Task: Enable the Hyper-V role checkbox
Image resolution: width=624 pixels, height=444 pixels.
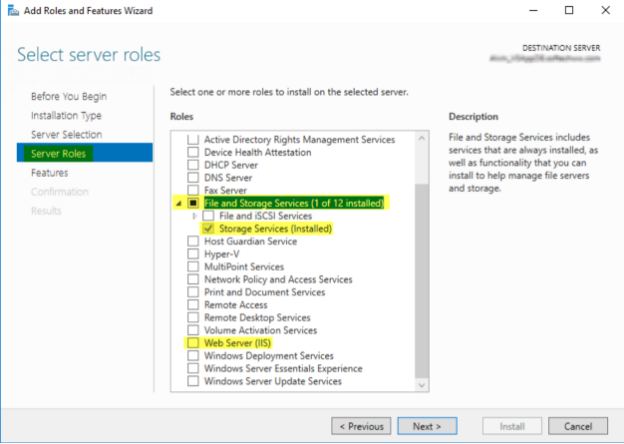Action: click(193, 254)
